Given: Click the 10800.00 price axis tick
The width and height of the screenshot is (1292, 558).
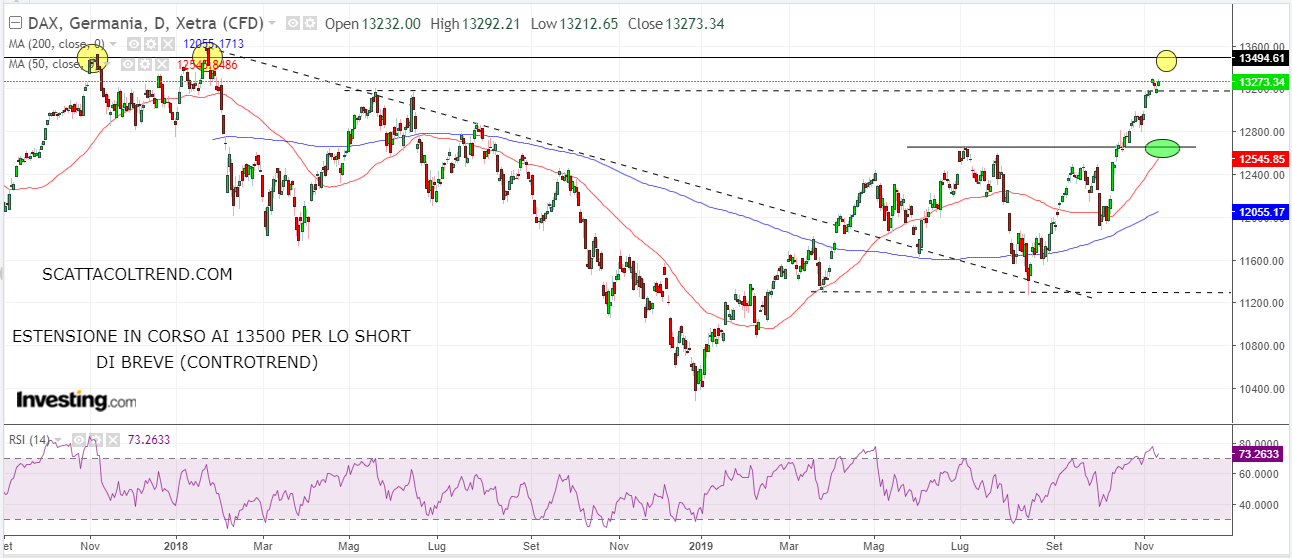Looking at the screenshot, I should 1262,346.
